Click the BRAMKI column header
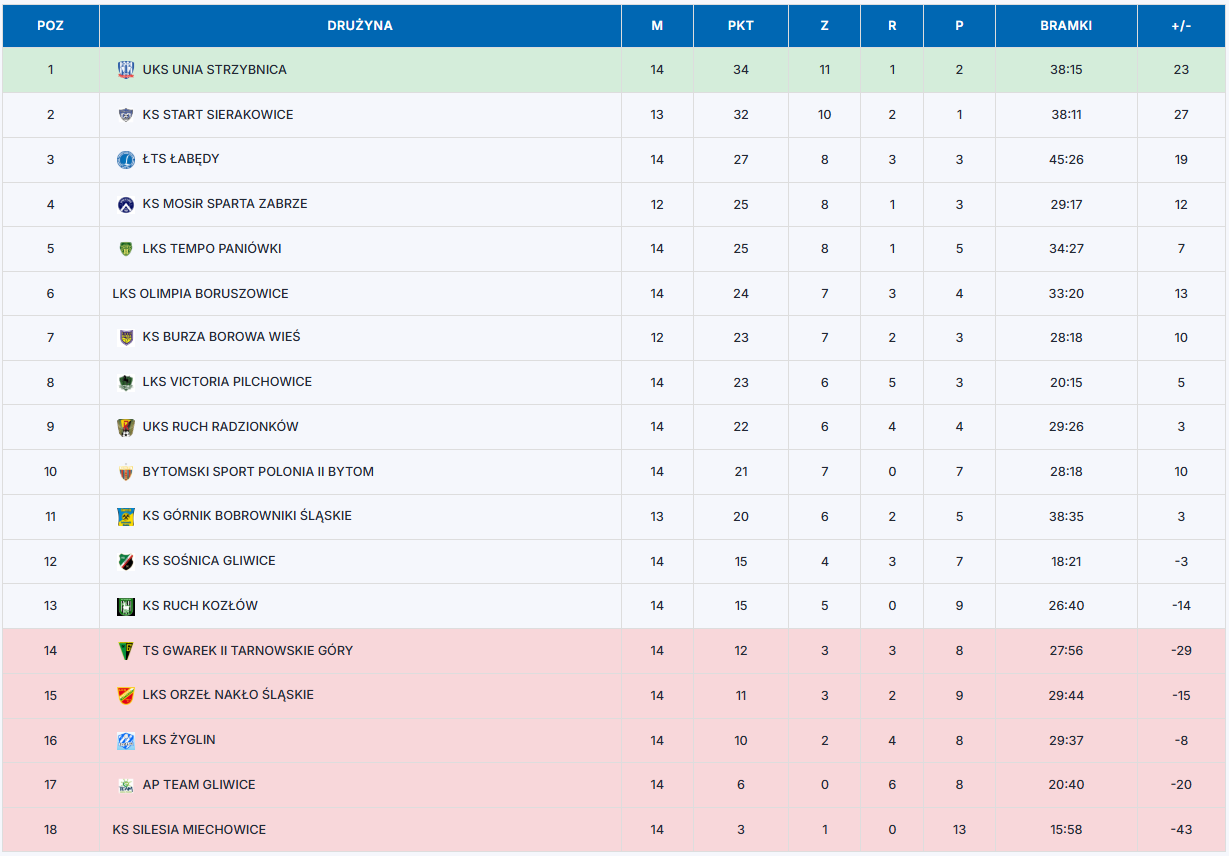Viewport: 1229px width, 856px height. (x=1066, y=26)
